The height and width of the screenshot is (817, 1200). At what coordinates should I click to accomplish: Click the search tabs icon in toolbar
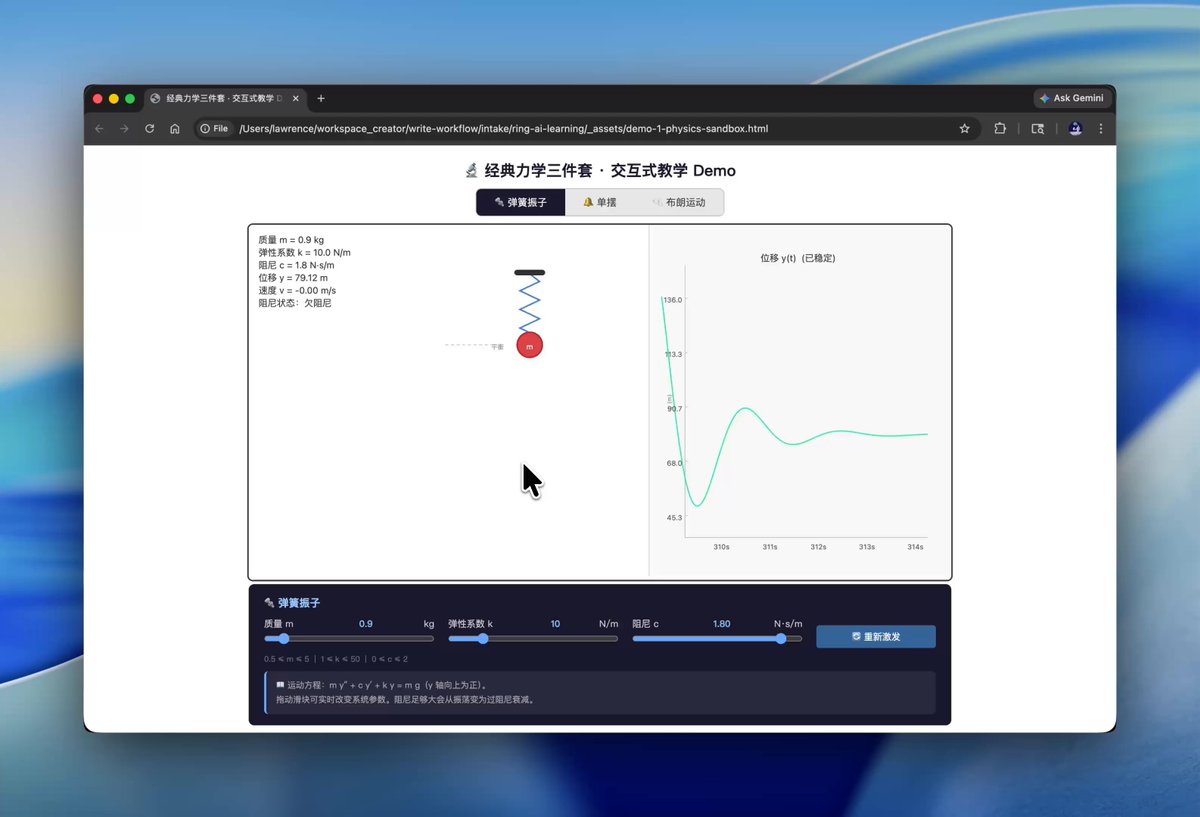[x=1038, y=129]
